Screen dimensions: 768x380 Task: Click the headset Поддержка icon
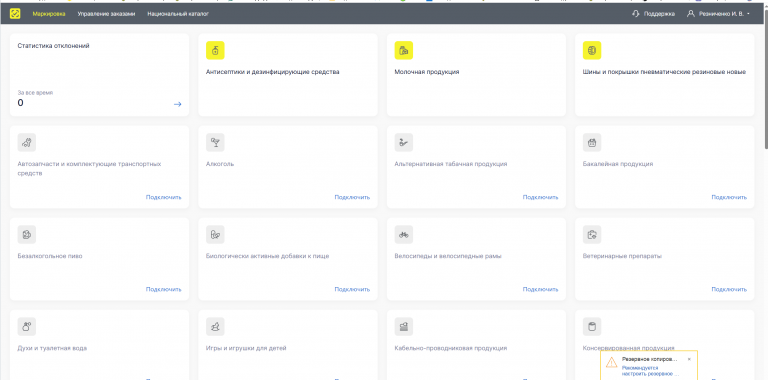tap(636, 14)
